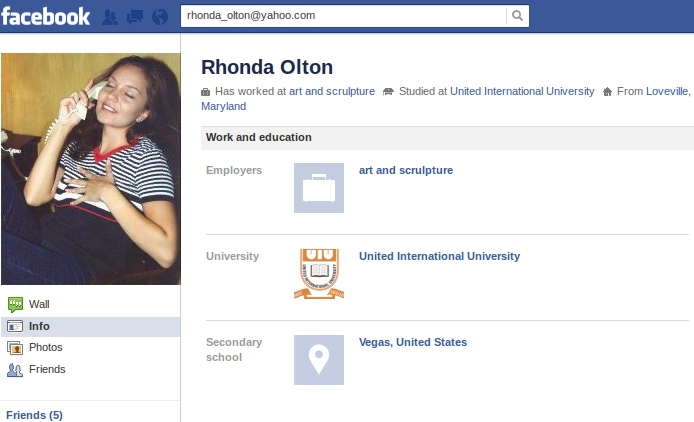The height and width of the screenshot is (422, 694).
Task: Open the messages icon in header
Action: 135,17
